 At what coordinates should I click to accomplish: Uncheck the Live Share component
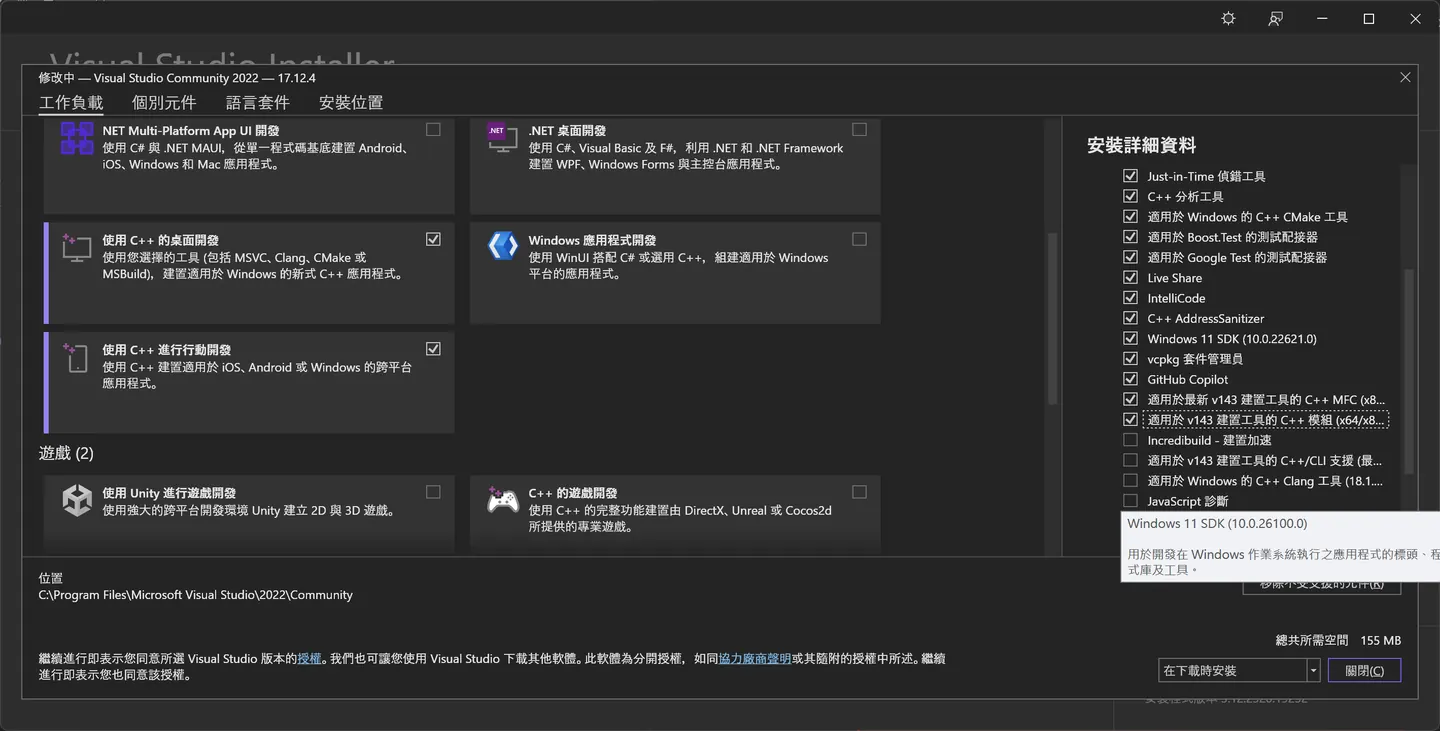pyautogui.click(x=1130, y=277)
